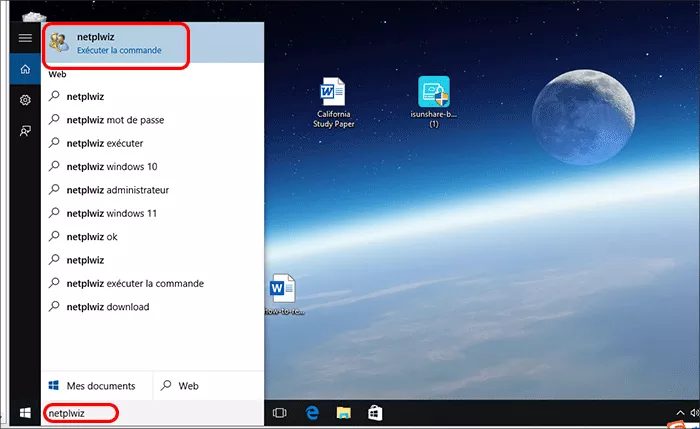Click the hamburger menu icon in search panel
The image size is (700, 429).
pos(25,38)
